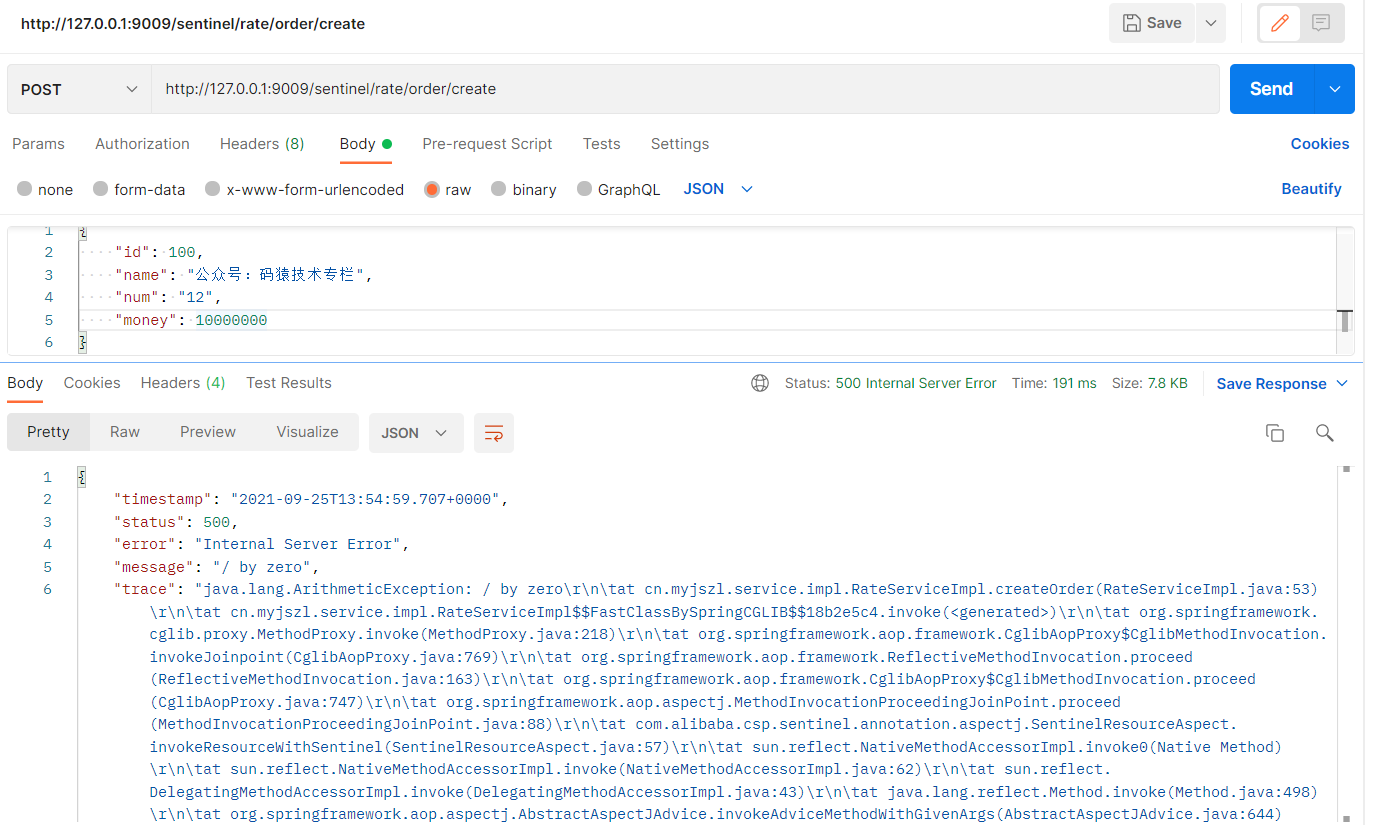
Task: Click the "id": 100 line in request body
Action: [x=160, y=252]
